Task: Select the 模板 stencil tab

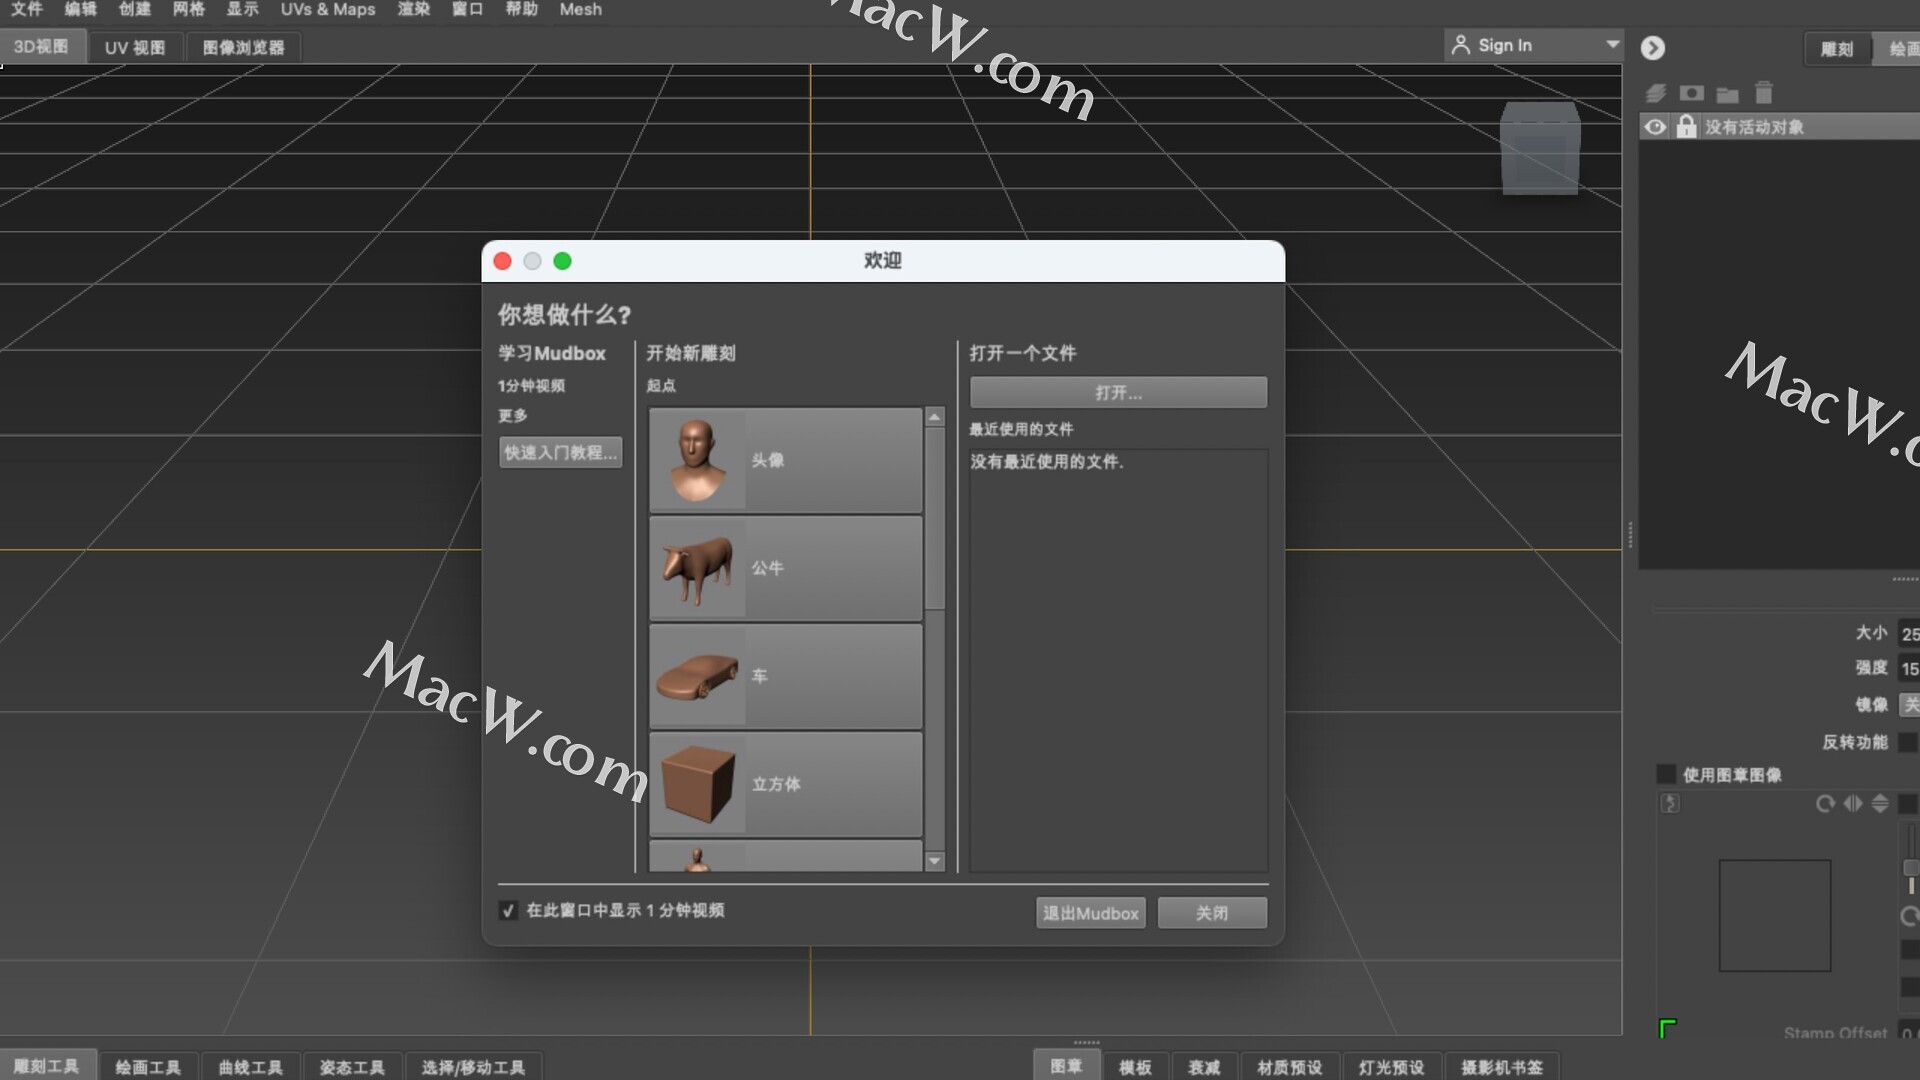Action: [1135, 1067]
